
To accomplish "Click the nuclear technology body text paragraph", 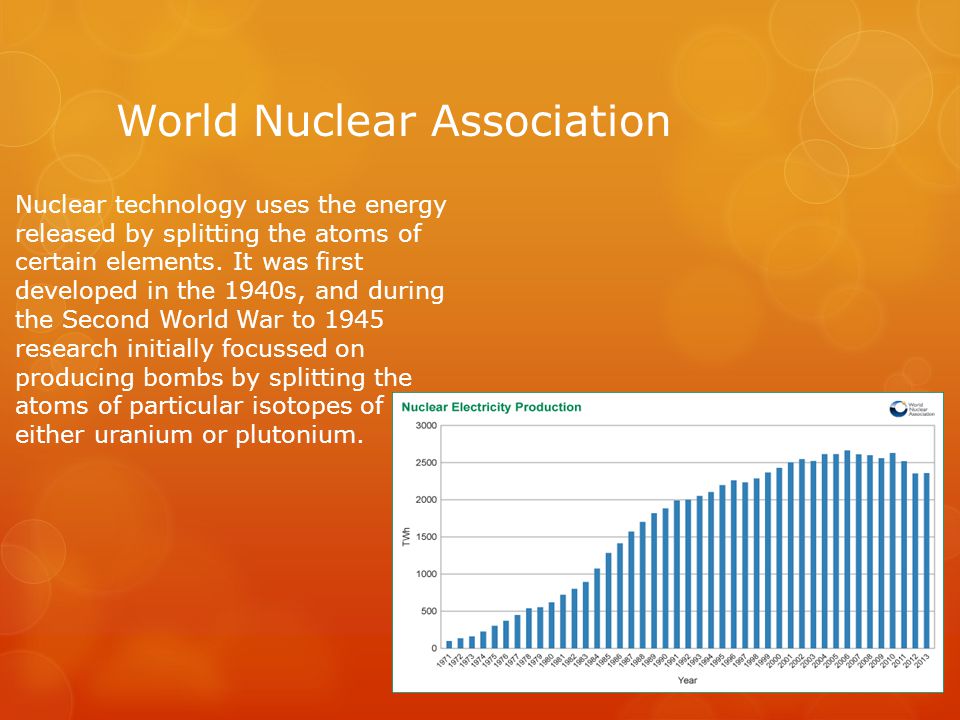I will [230, 319].
